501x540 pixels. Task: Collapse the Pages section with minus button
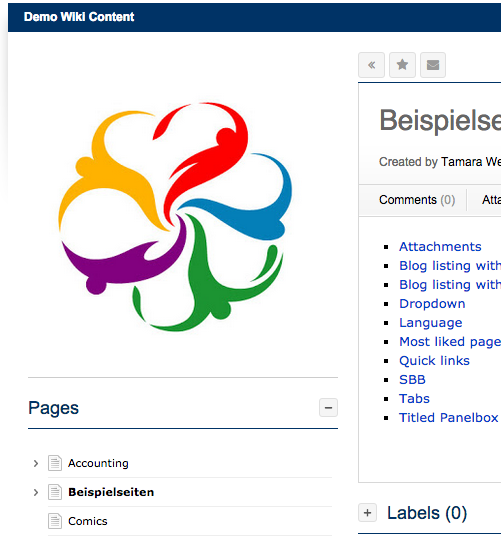click(x=328, y=408)
